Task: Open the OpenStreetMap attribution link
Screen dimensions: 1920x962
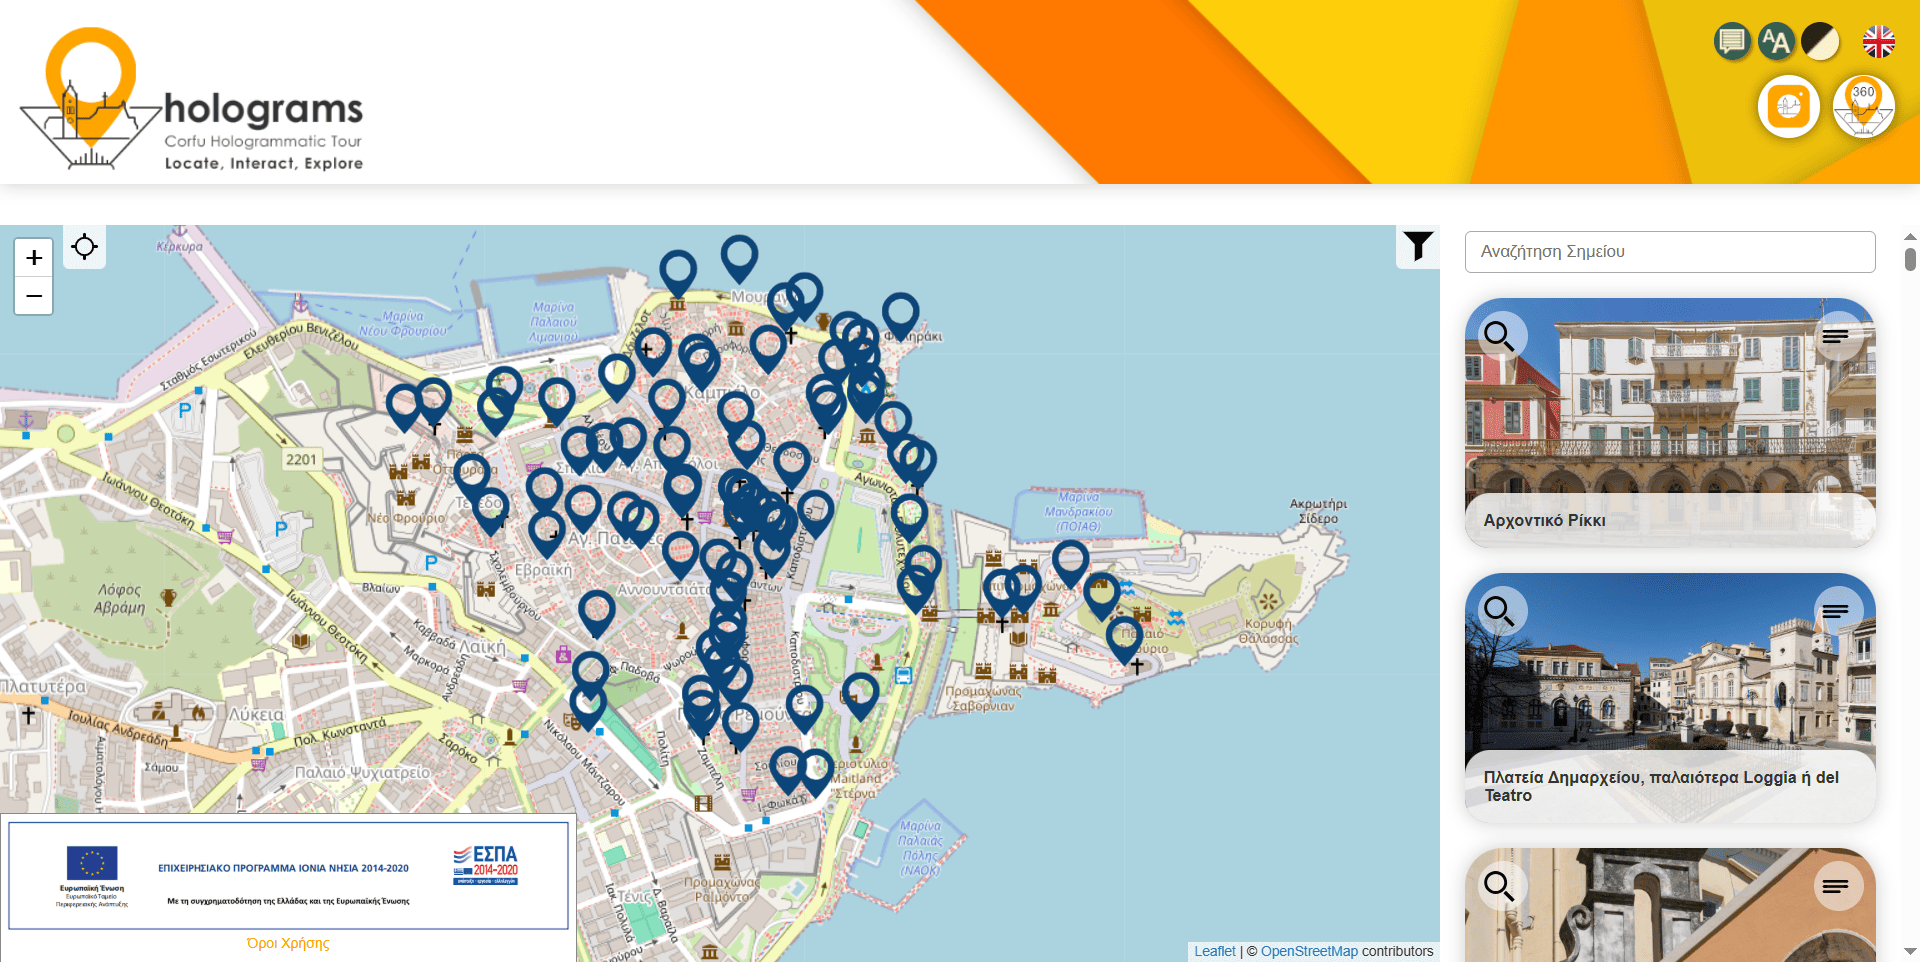Action: (x=1309, y=951)
